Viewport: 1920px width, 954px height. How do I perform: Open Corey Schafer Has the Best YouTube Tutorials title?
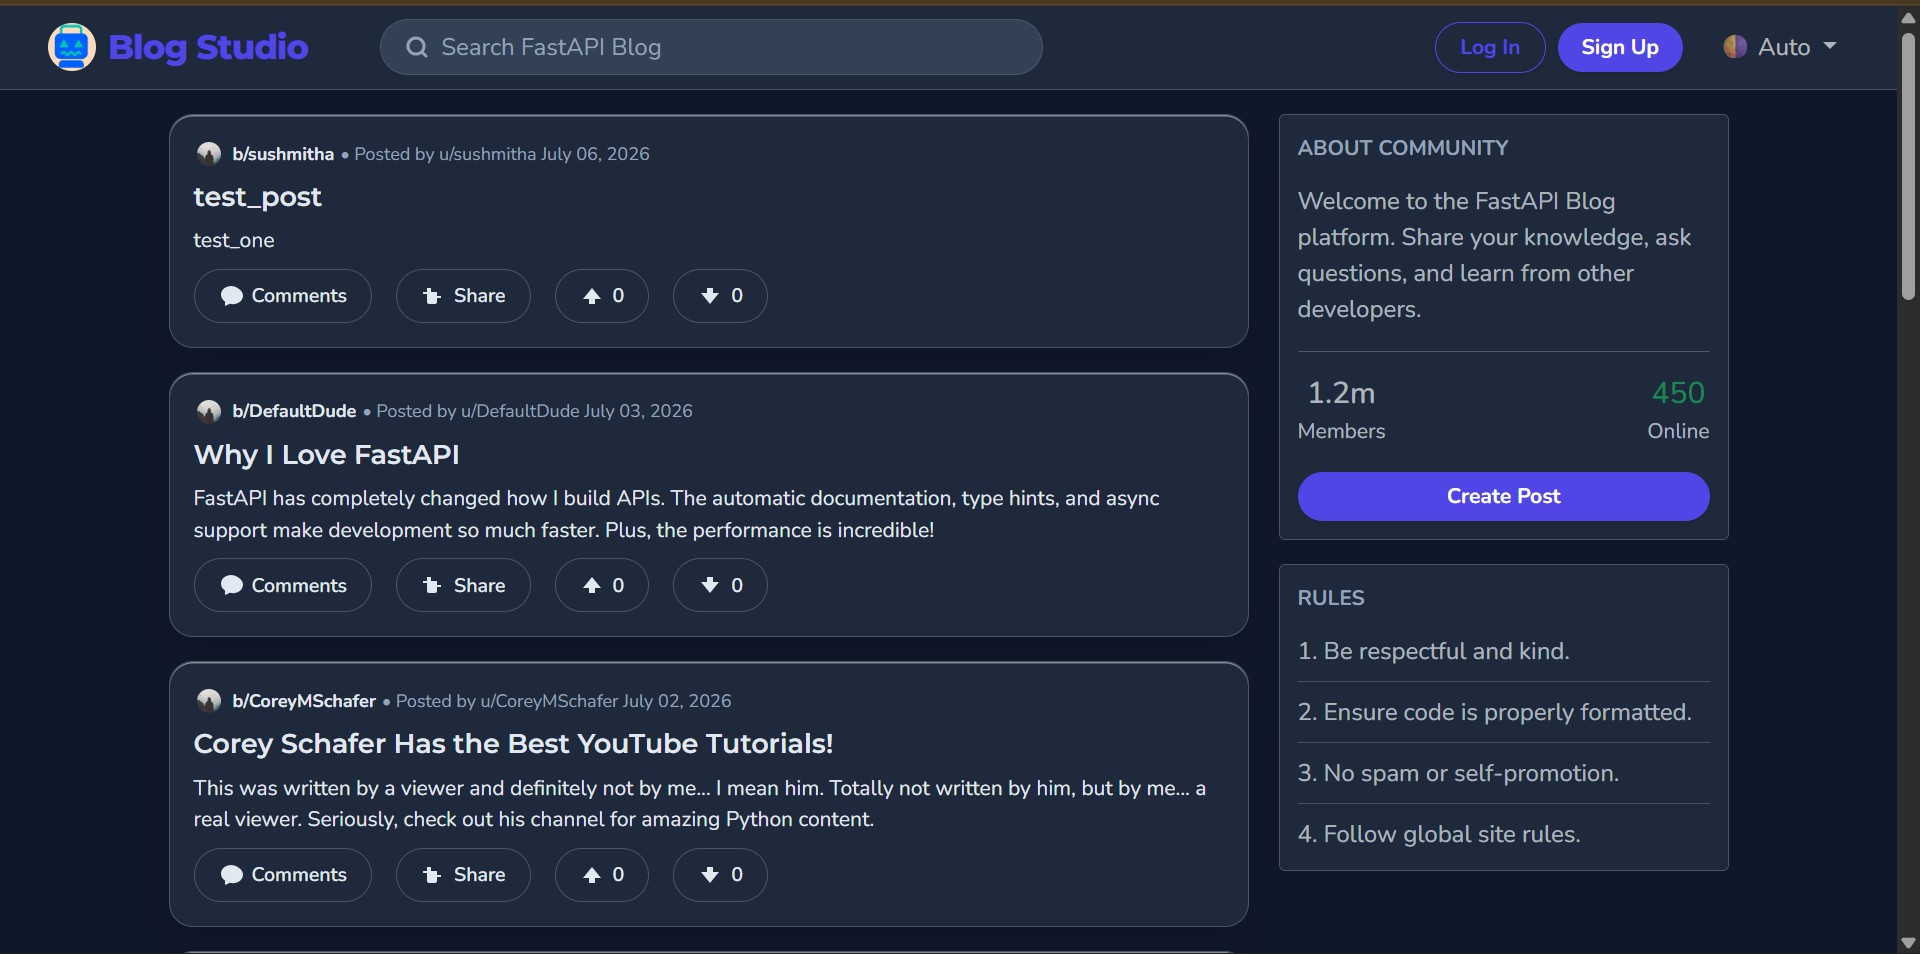(x=513, y=744)
